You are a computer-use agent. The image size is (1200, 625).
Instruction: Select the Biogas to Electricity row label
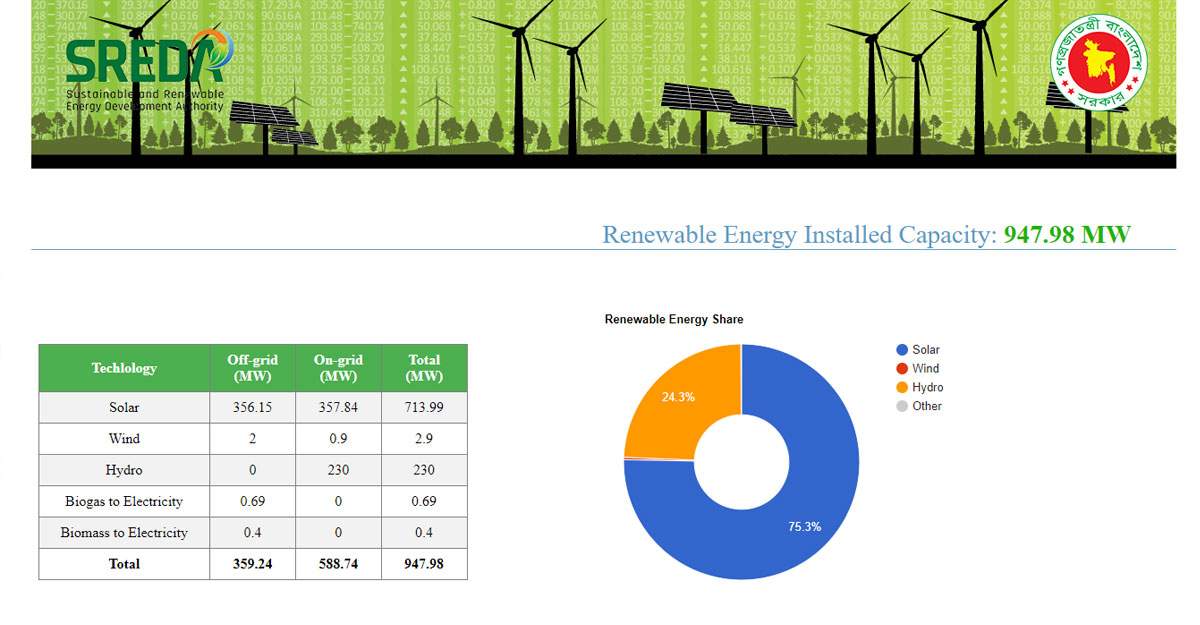tap(124, 501)
